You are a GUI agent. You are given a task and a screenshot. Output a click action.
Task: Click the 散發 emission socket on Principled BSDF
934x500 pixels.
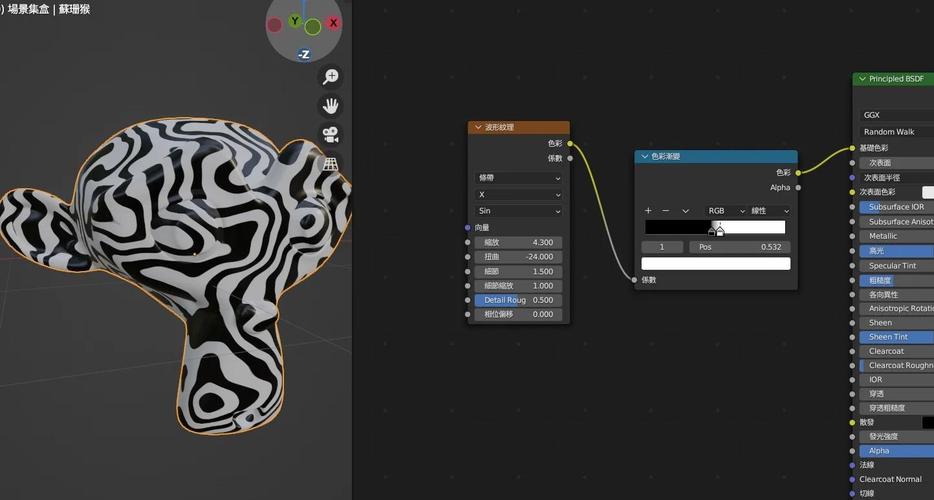[x=852, y=422]
